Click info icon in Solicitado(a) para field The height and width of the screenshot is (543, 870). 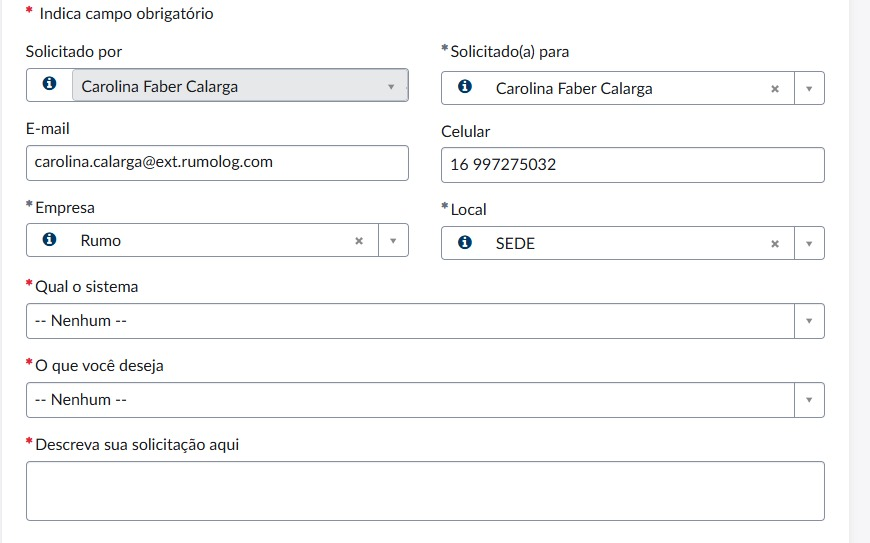coord(465,87)
